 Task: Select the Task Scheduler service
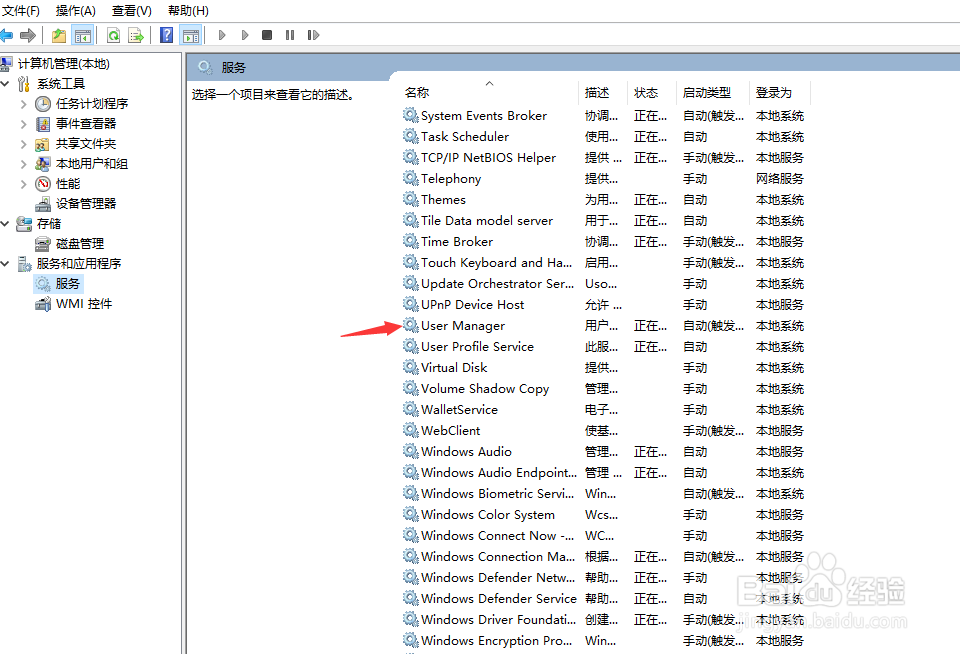tap(465, 137)
